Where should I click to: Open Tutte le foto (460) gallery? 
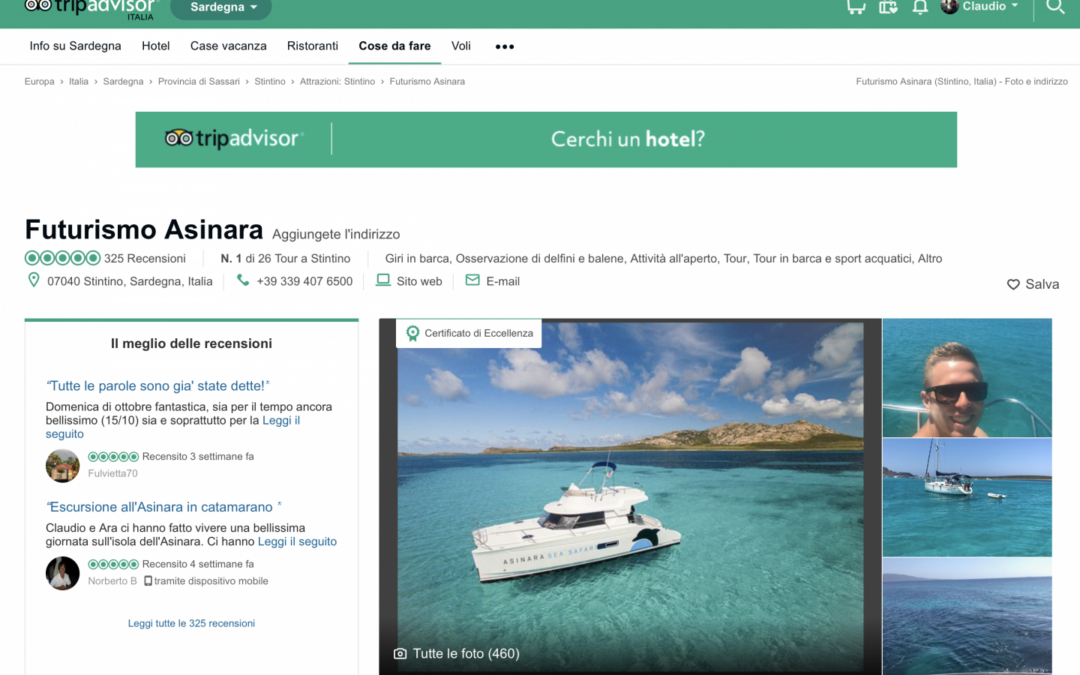click(x=466, y=654)
